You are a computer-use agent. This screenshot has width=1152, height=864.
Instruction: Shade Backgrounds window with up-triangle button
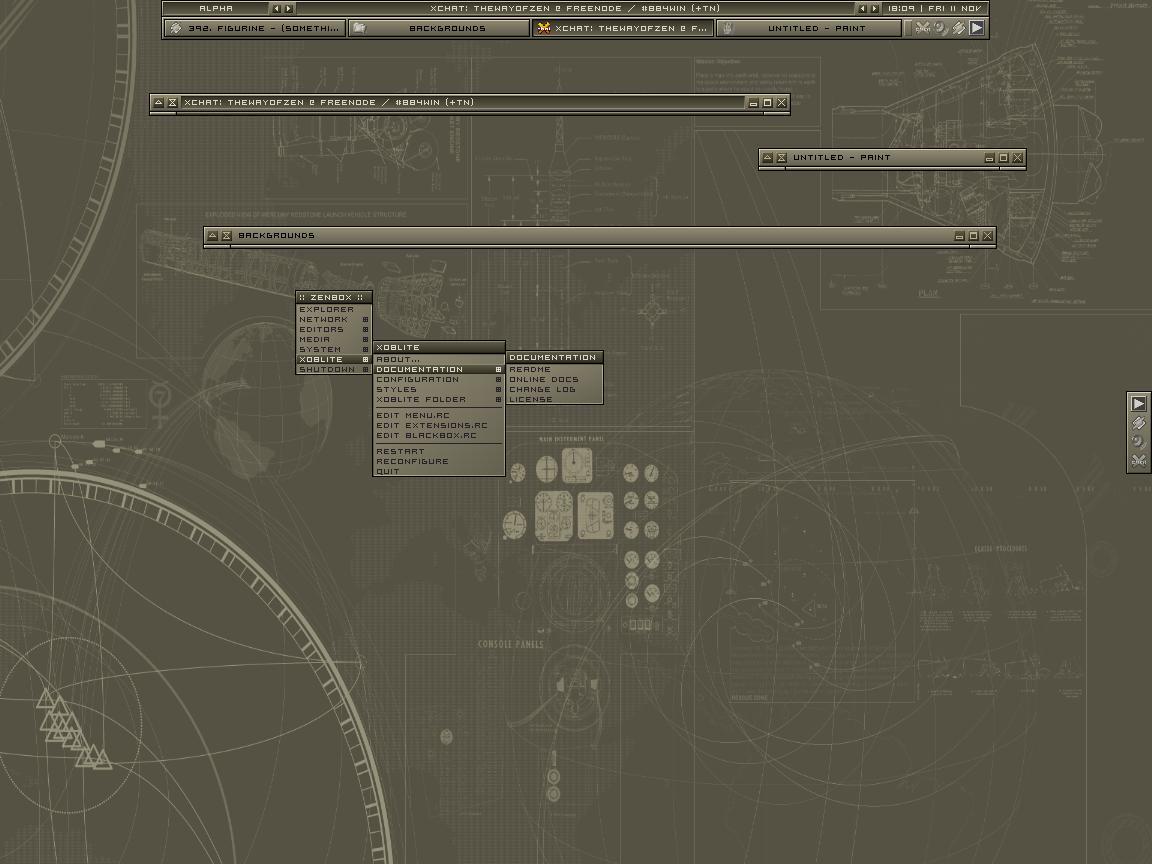pos(213,235)
